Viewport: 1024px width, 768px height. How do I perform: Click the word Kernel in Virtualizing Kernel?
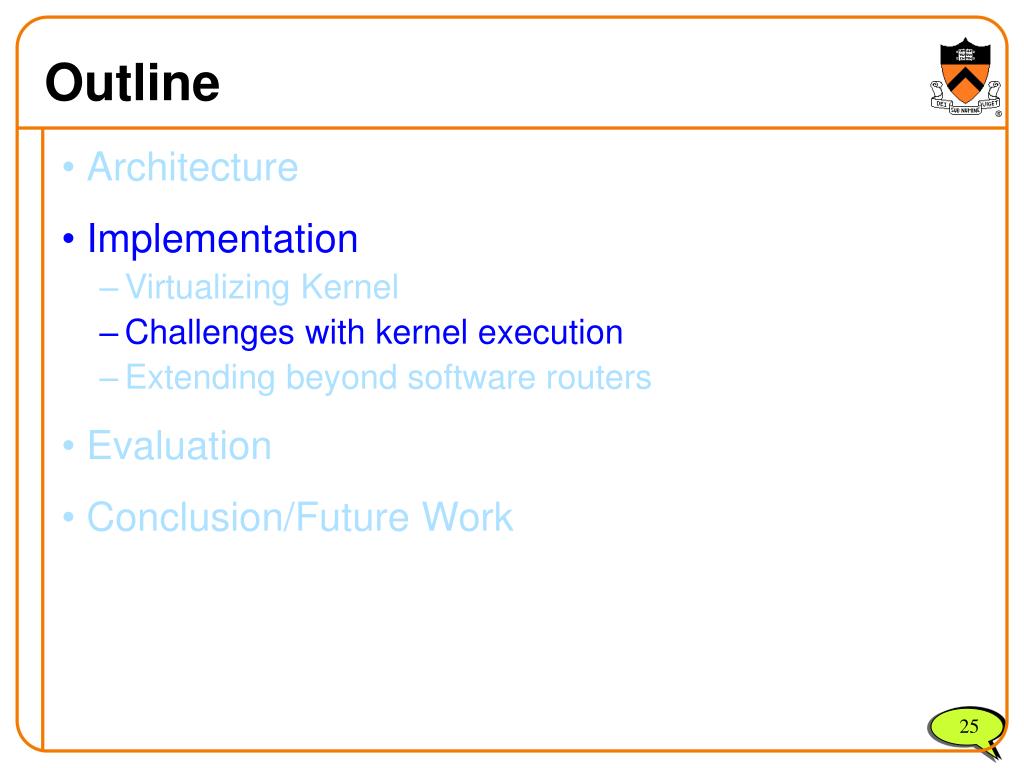click(x=350, y=287)
